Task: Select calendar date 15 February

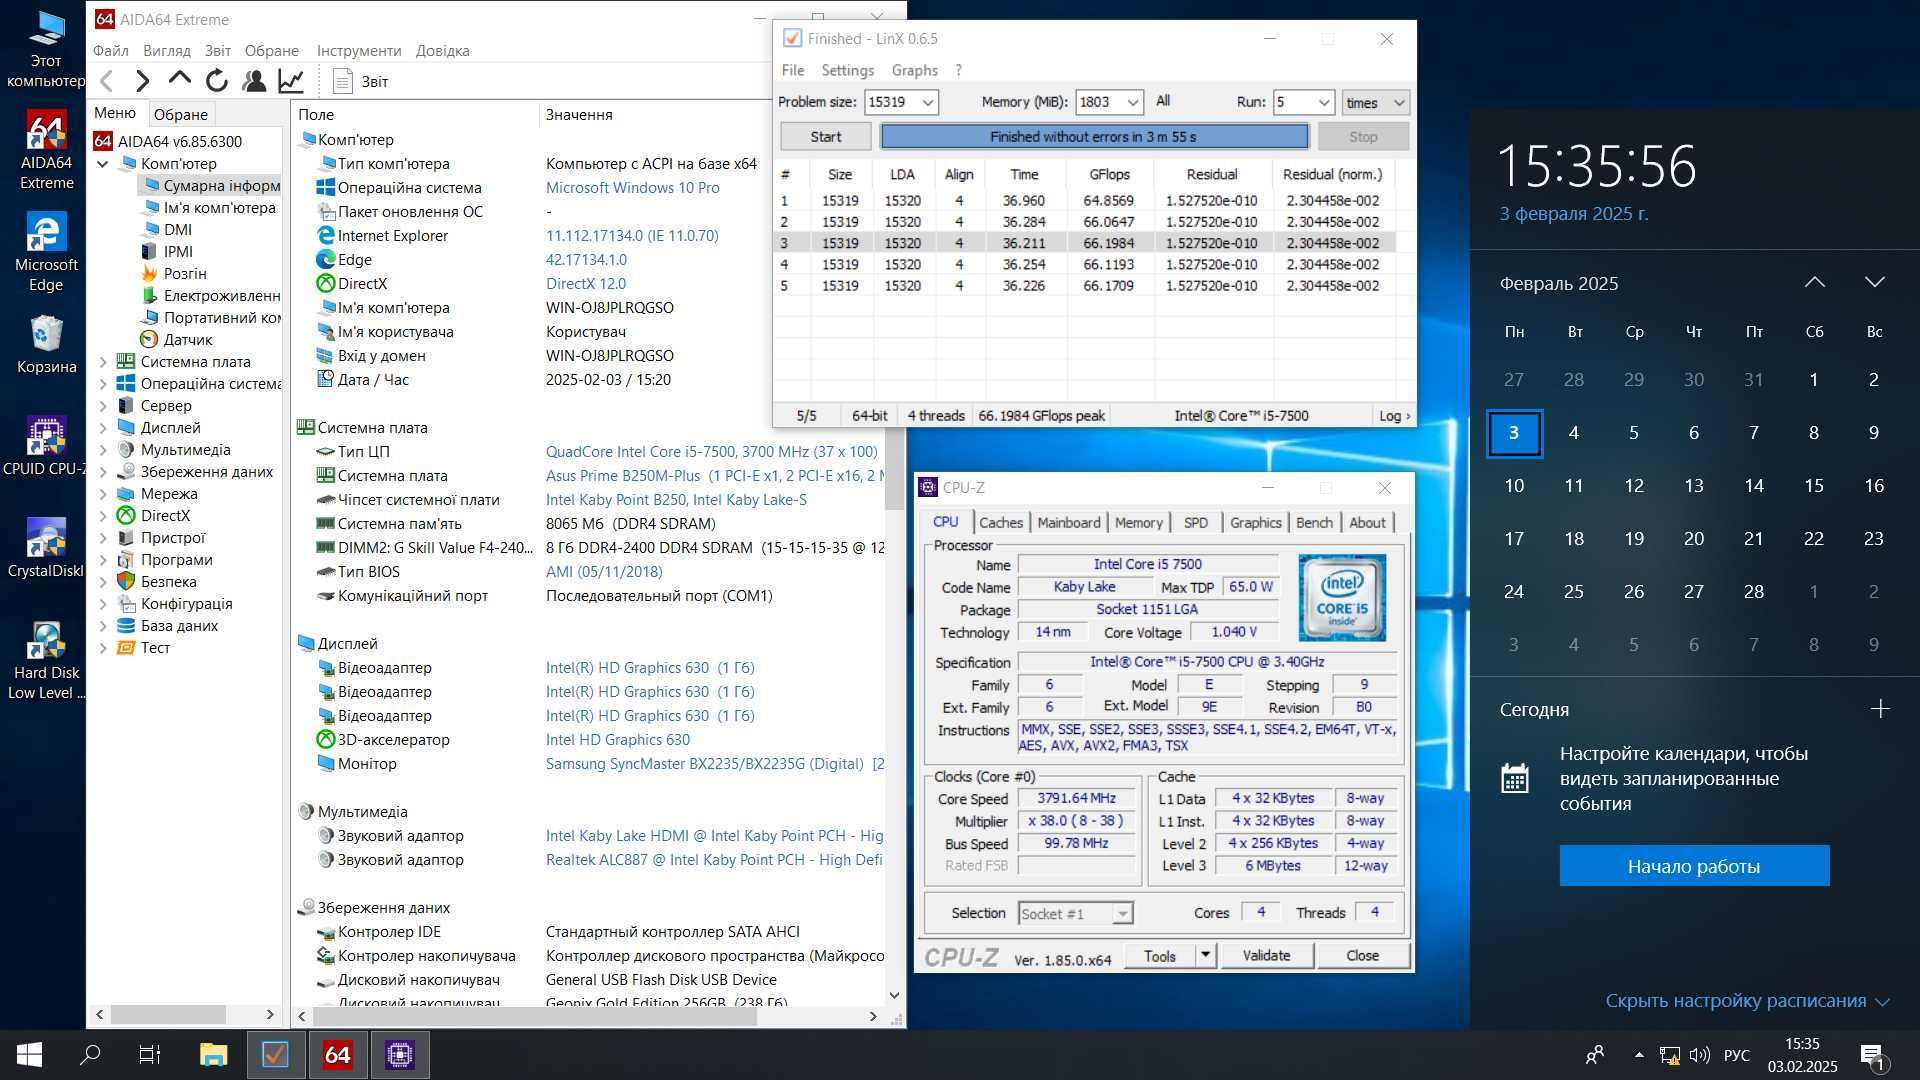Action: click(1814, 486)
